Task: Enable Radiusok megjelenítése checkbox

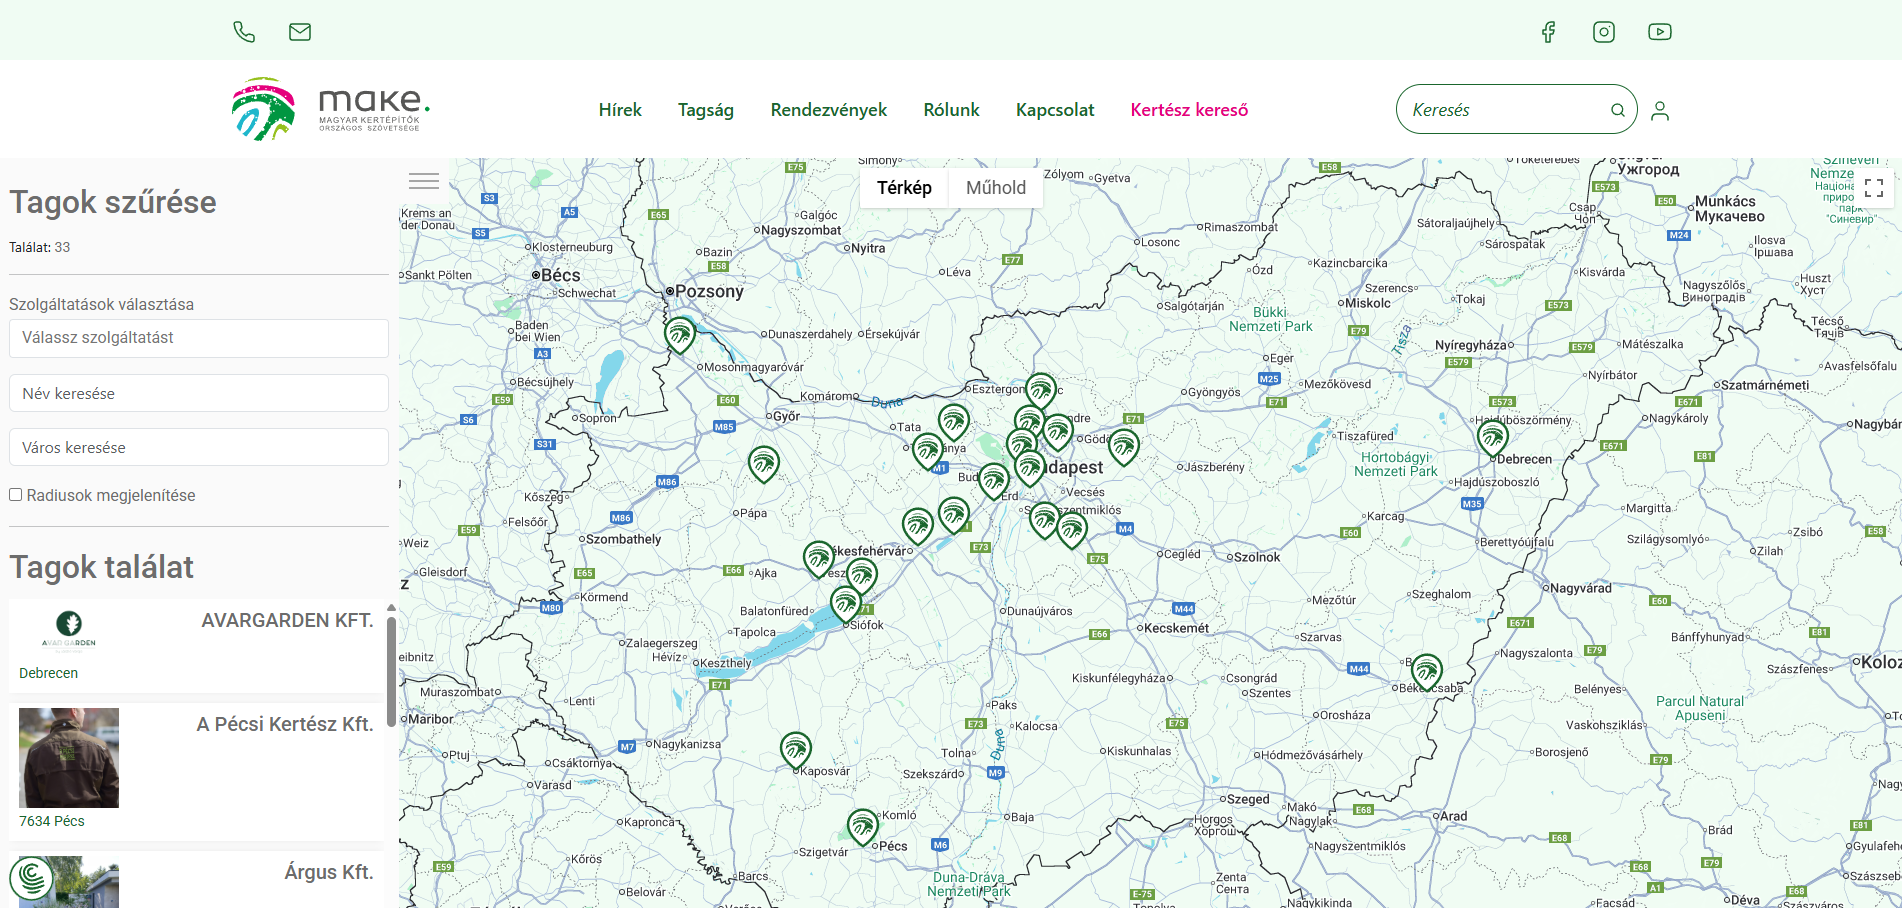Action: click(x=16, y=495)
